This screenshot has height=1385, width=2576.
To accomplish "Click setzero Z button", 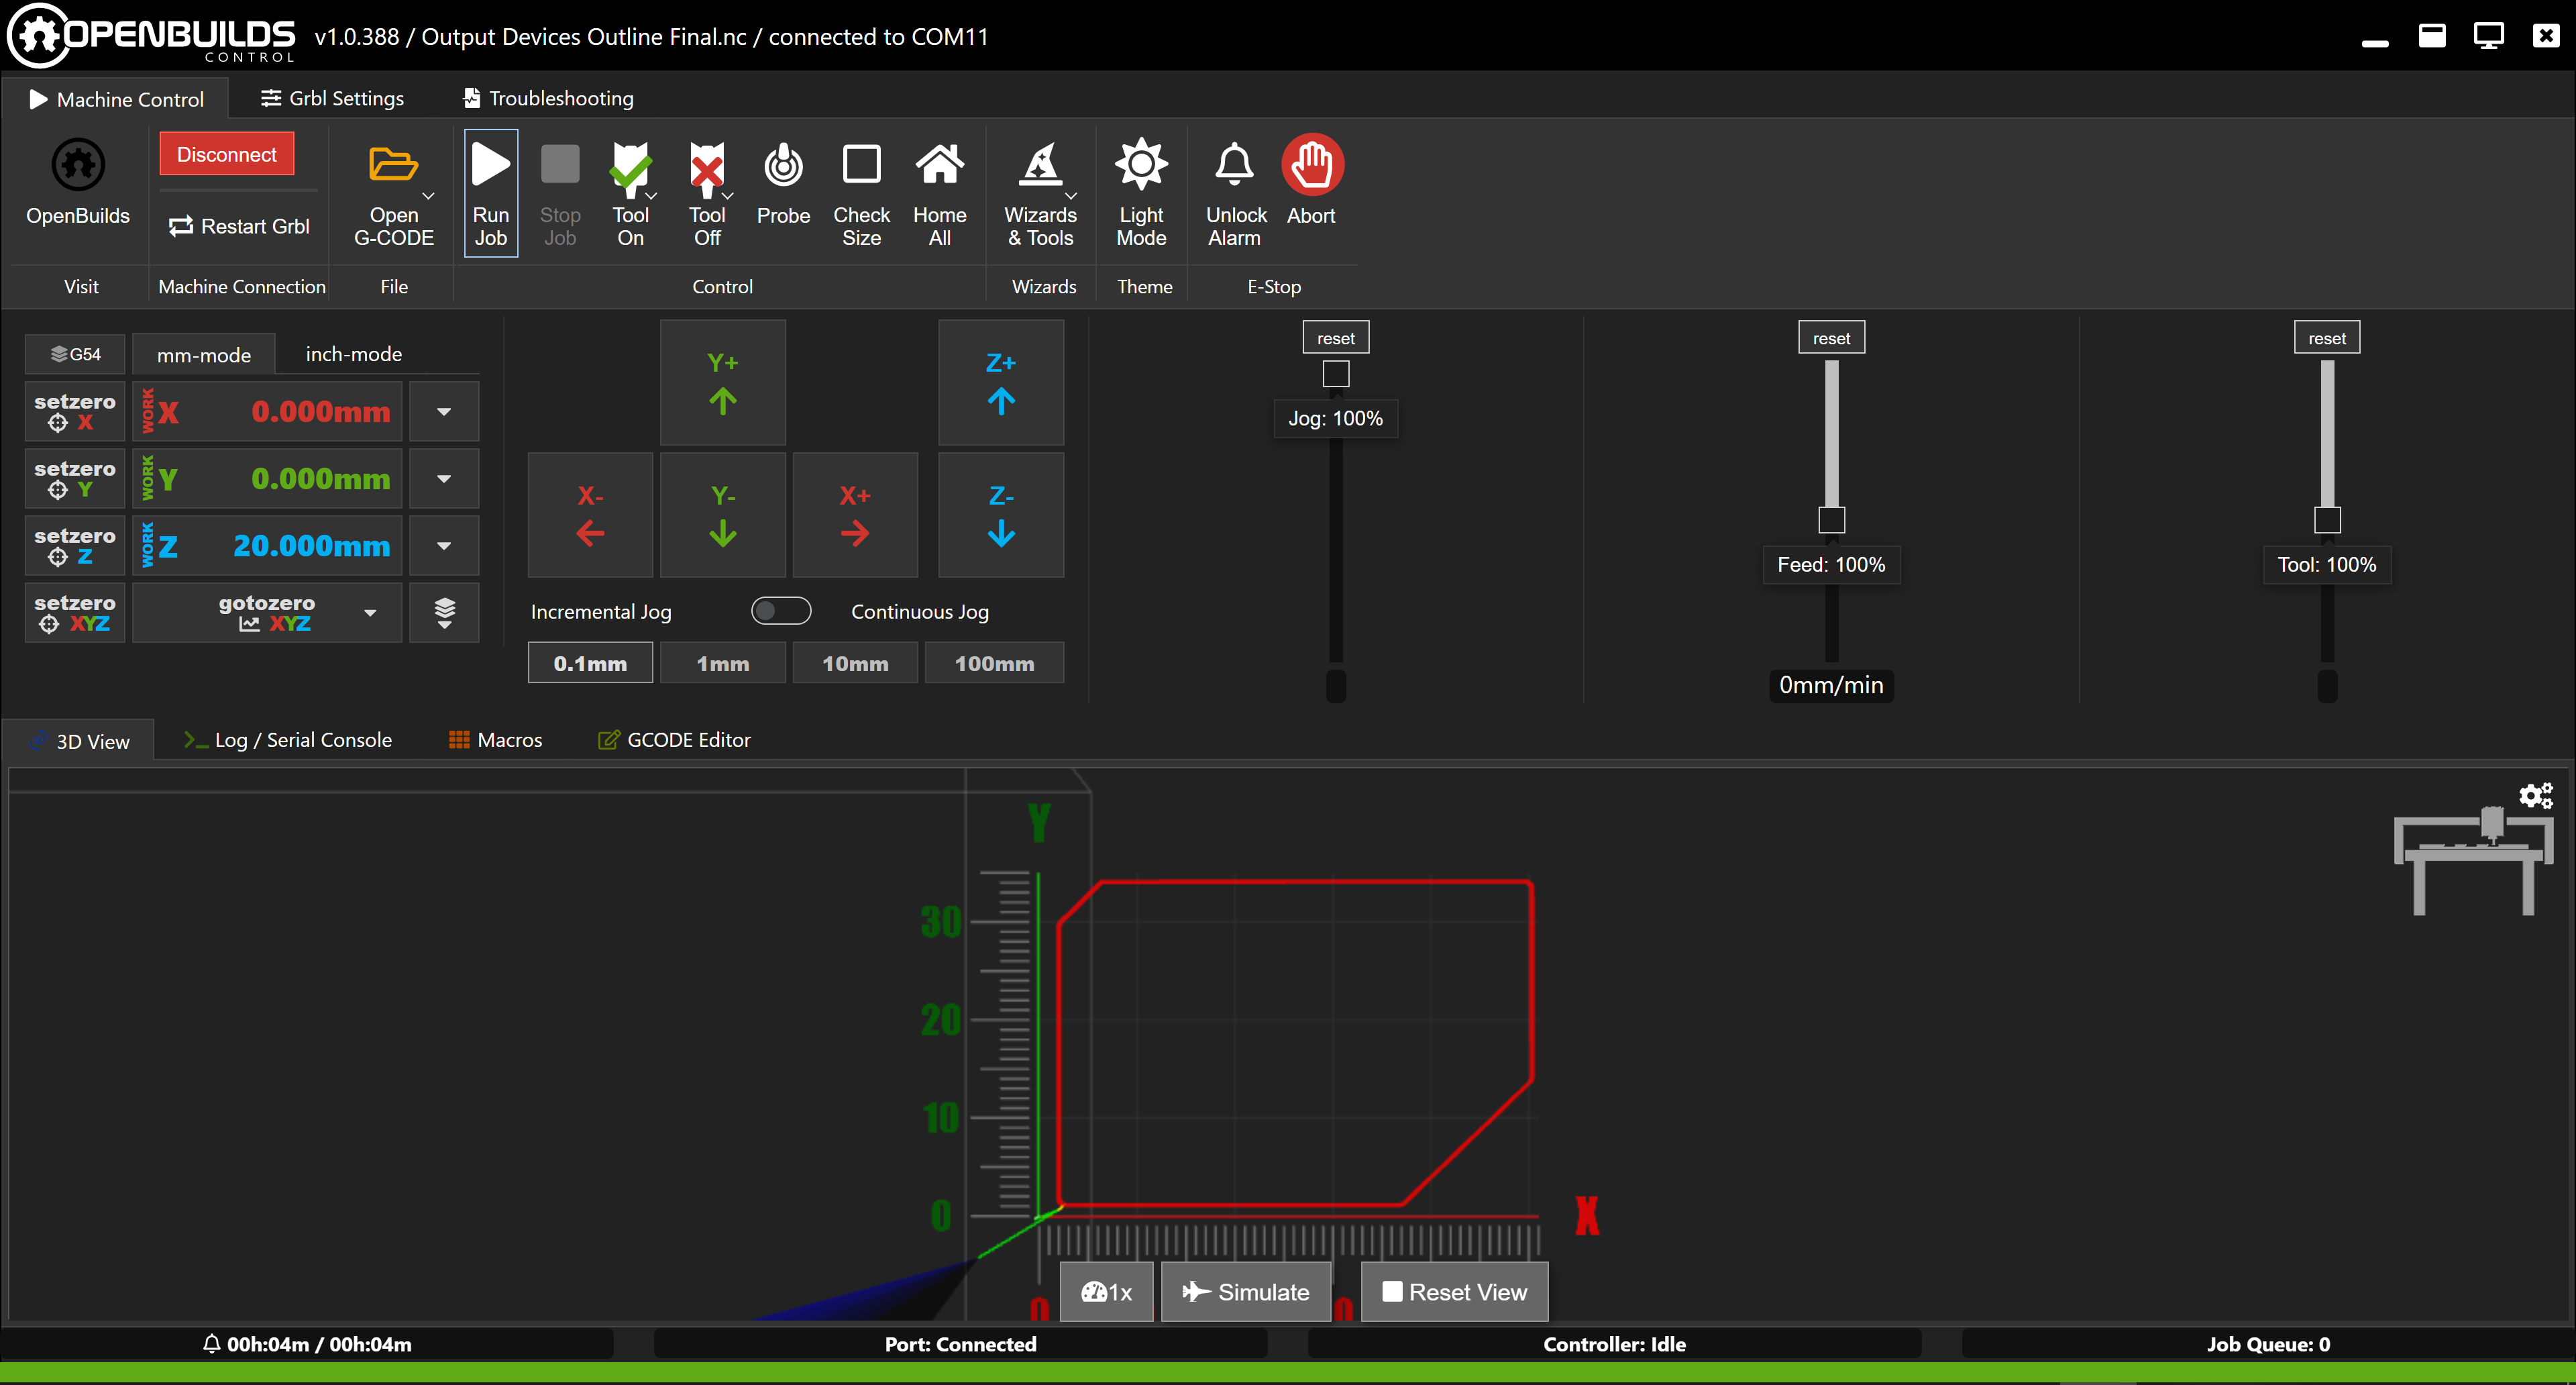I will pyautogui.click(x=75, y=545).
